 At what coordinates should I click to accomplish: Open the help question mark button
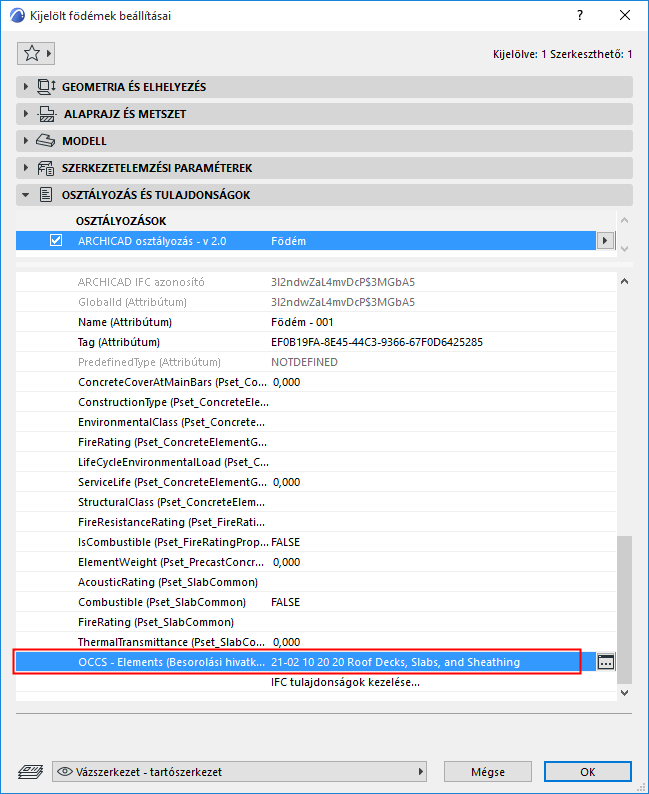(x=580, y=15)
